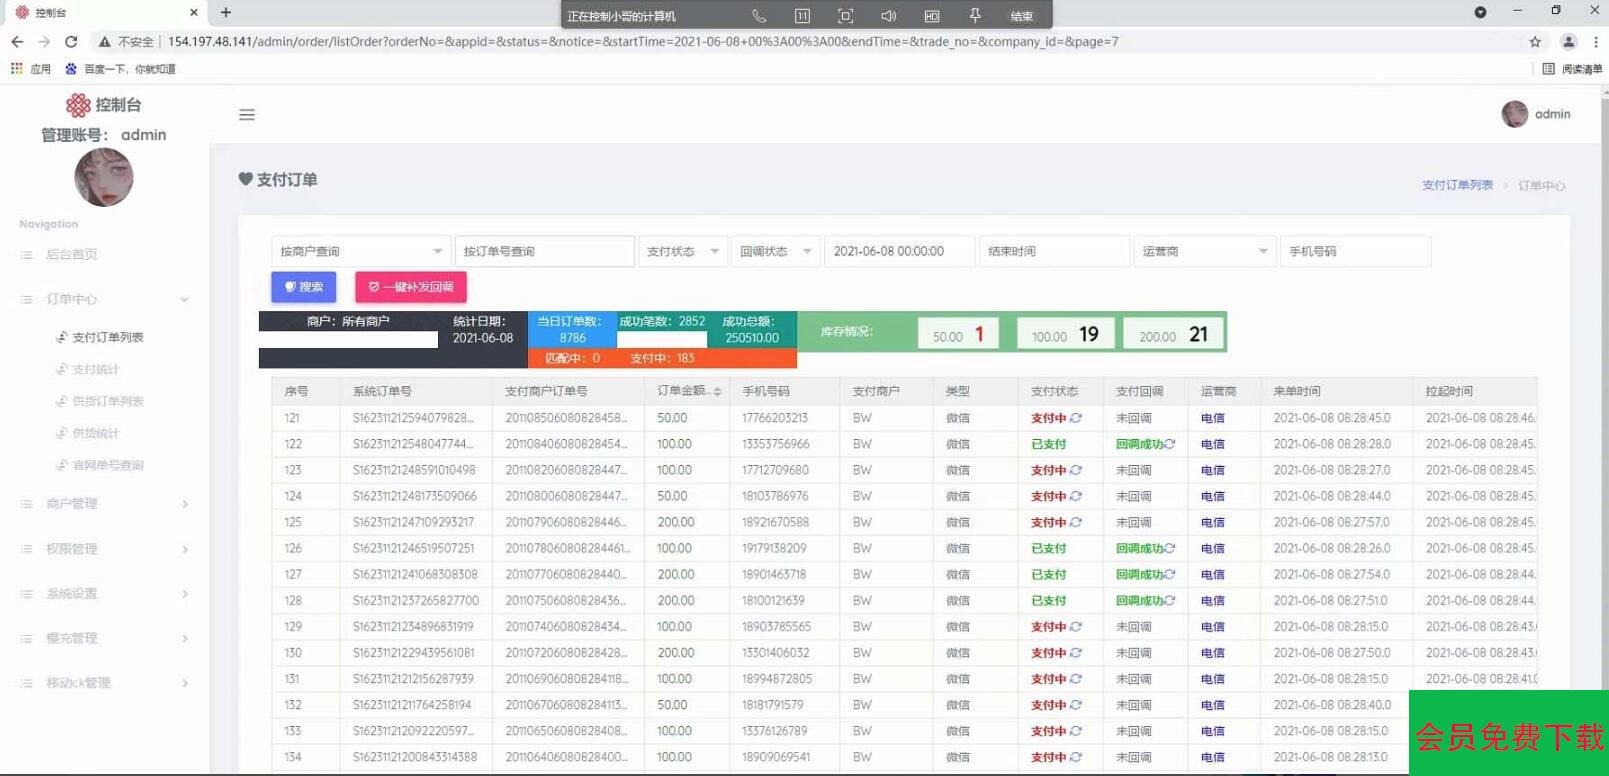The height and width of the screenshot is (776, 1609).
Task: Click the admin avatar at top right
Action: coord(1515,114)
